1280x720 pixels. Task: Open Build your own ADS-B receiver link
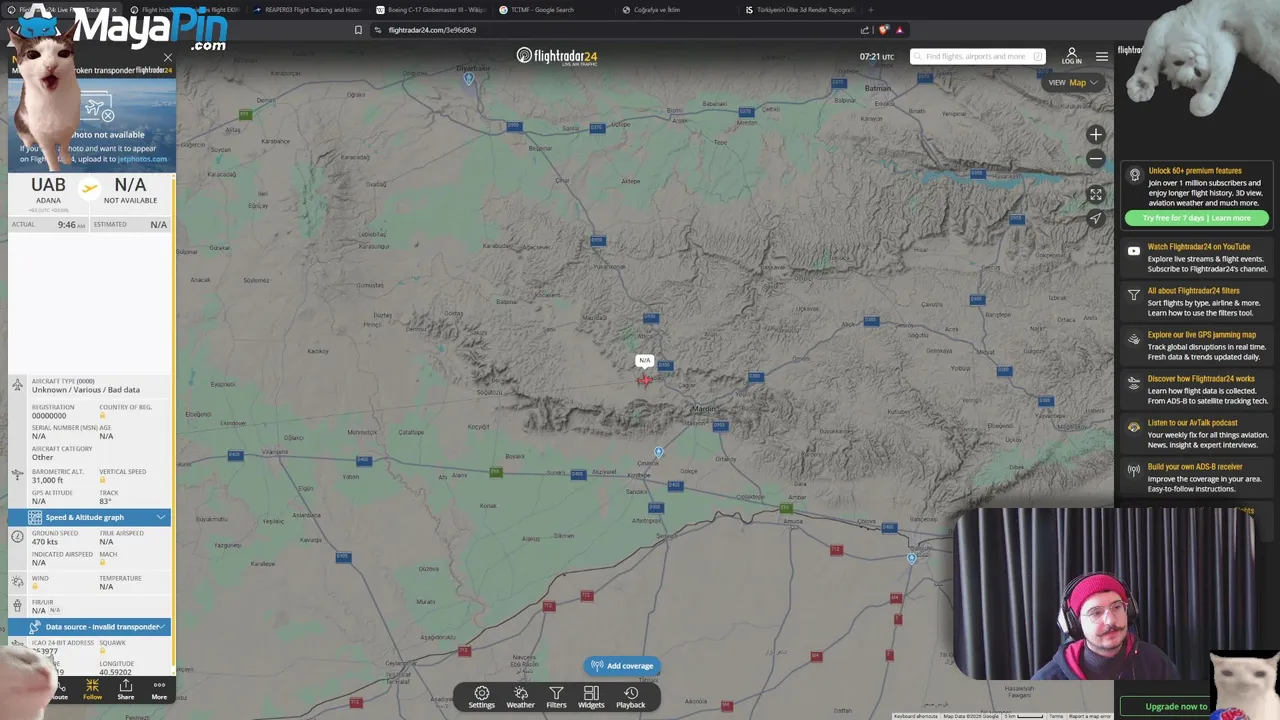[x=1196, y=467]
